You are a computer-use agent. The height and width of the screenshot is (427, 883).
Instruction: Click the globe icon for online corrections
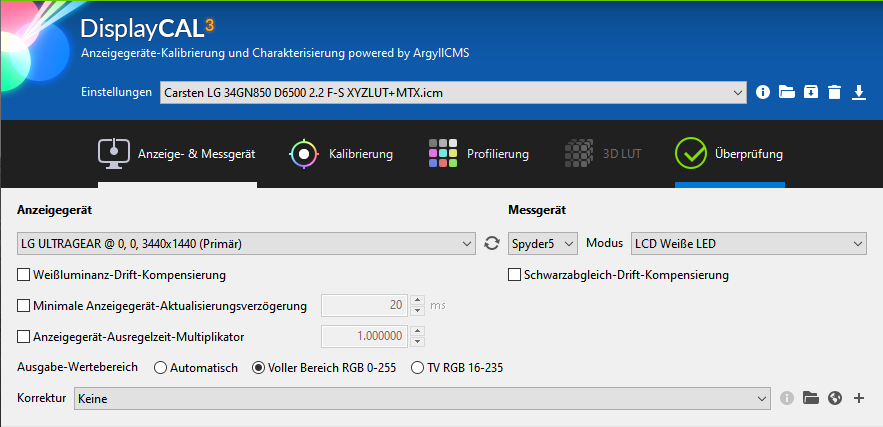point(835,398)
